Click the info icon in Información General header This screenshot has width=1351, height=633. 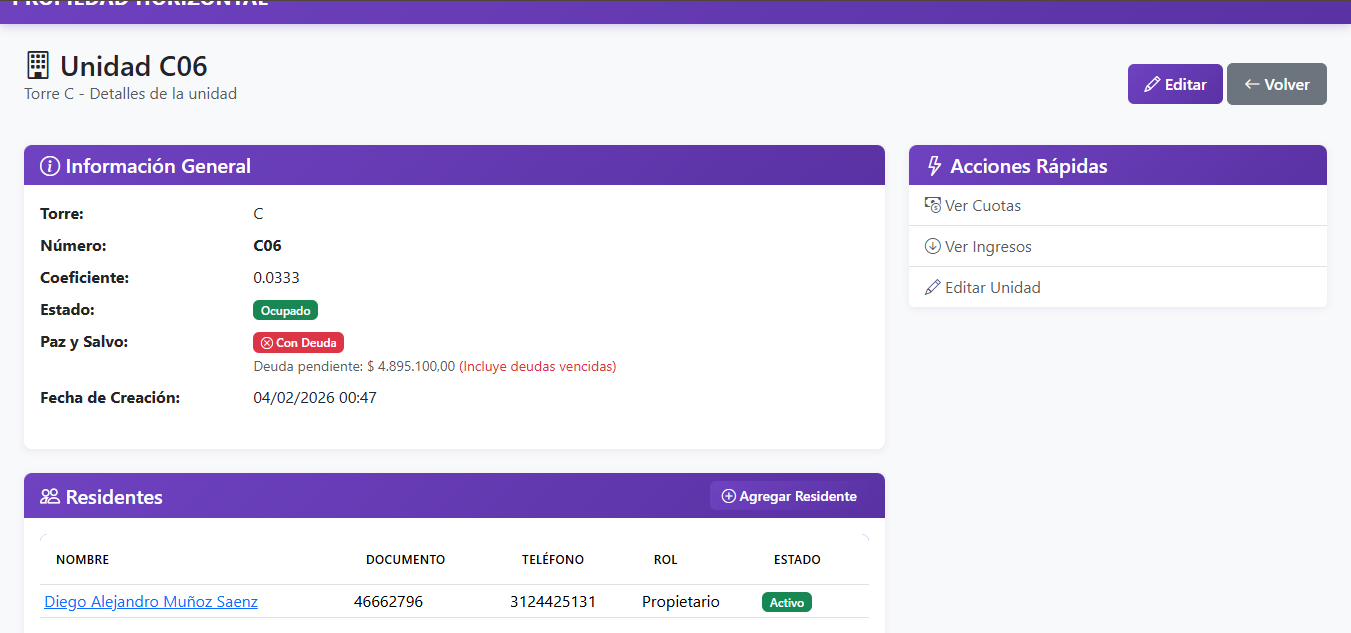click(x=49, y=166)
